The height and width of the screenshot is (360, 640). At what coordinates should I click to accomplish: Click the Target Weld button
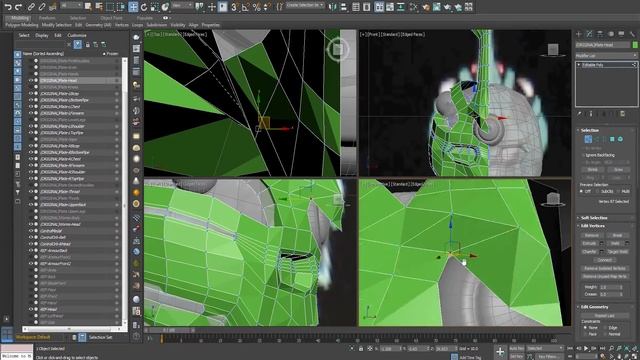(617, 252)
